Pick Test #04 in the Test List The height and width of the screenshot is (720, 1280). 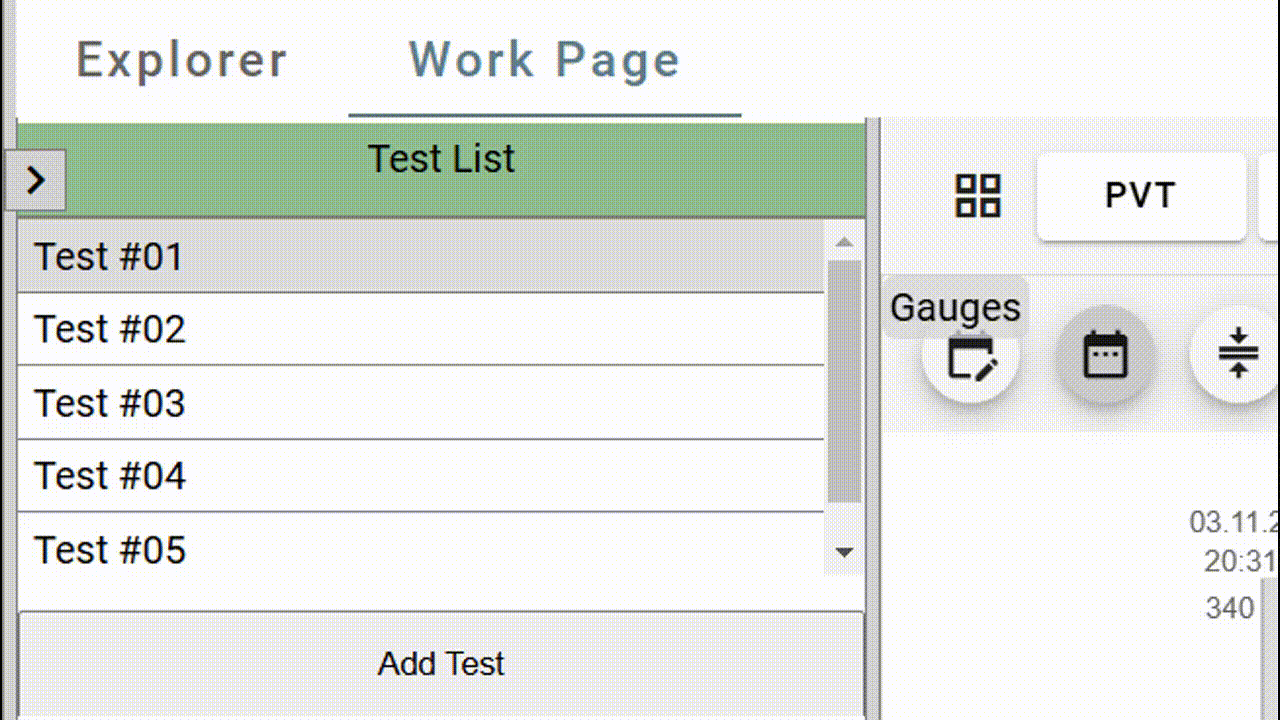[x=421, y=476]
